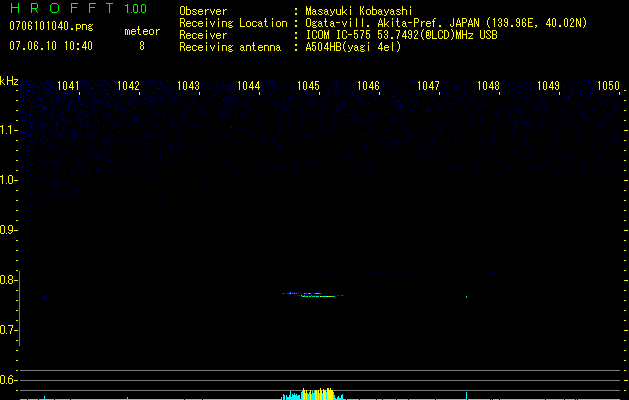Click the 'Receiver' field label
This screenshot has width=629, height=400.
tap(203, 35)
